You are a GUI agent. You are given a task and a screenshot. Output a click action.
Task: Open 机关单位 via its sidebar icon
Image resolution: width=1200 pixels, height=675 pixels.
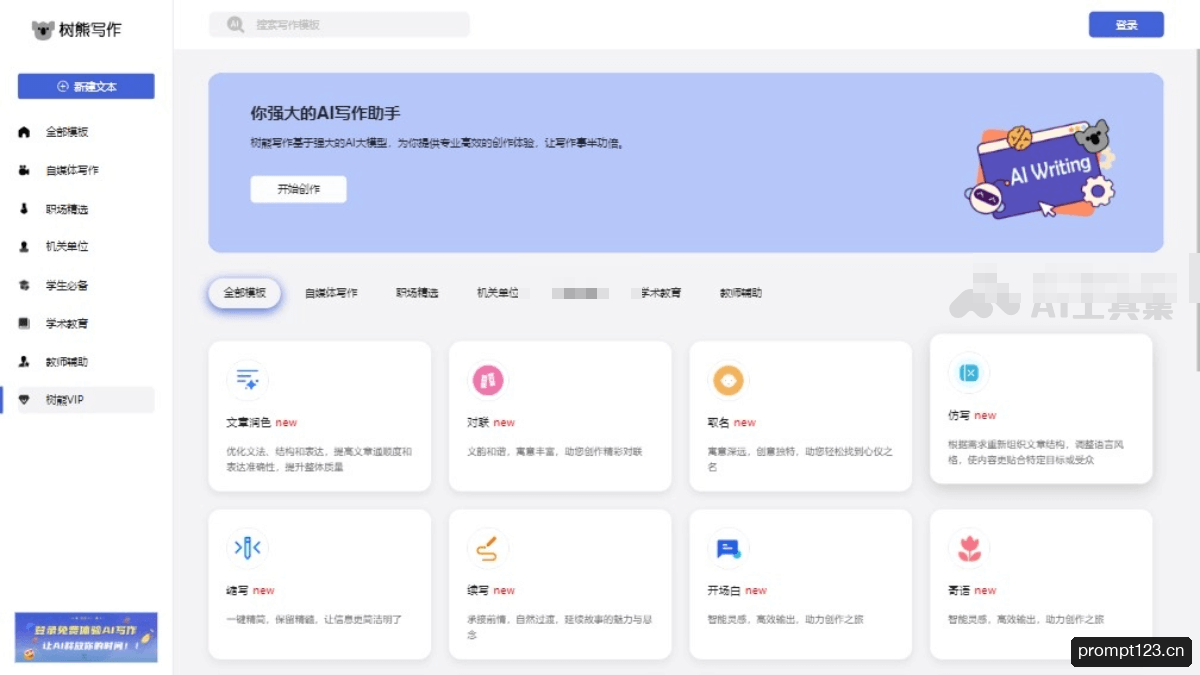click(x=25, y=246)
